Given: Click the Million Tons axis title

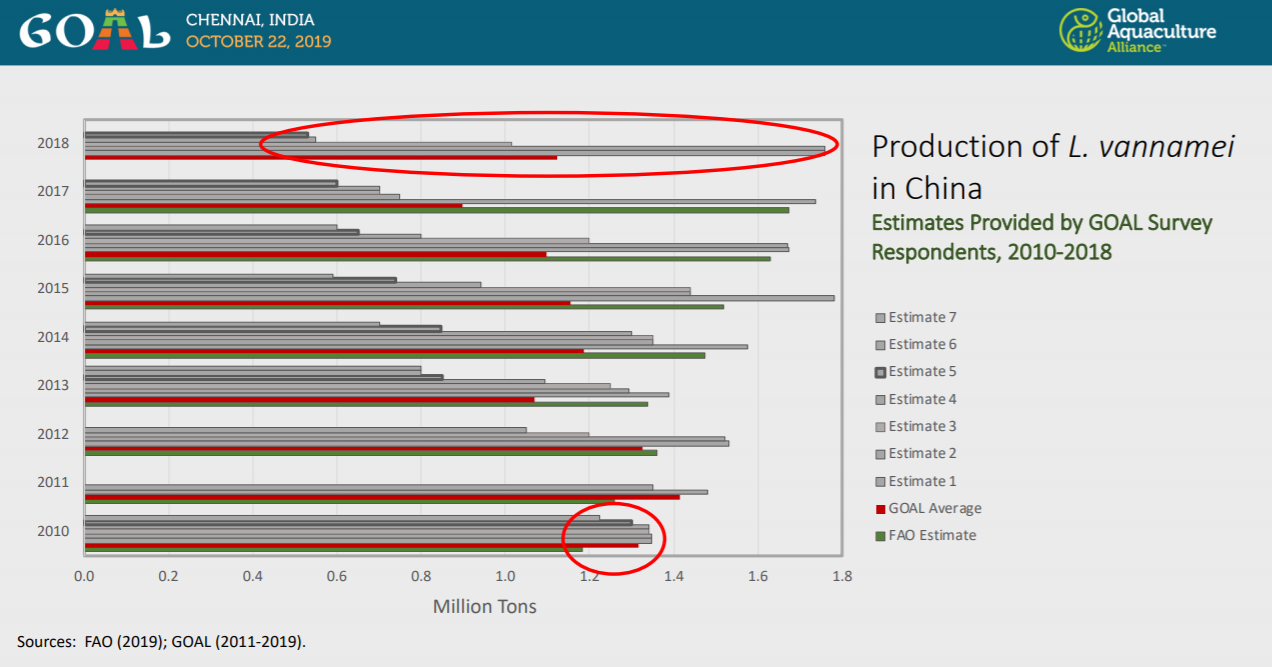Looking at the screenshot, I should (484, 606).
